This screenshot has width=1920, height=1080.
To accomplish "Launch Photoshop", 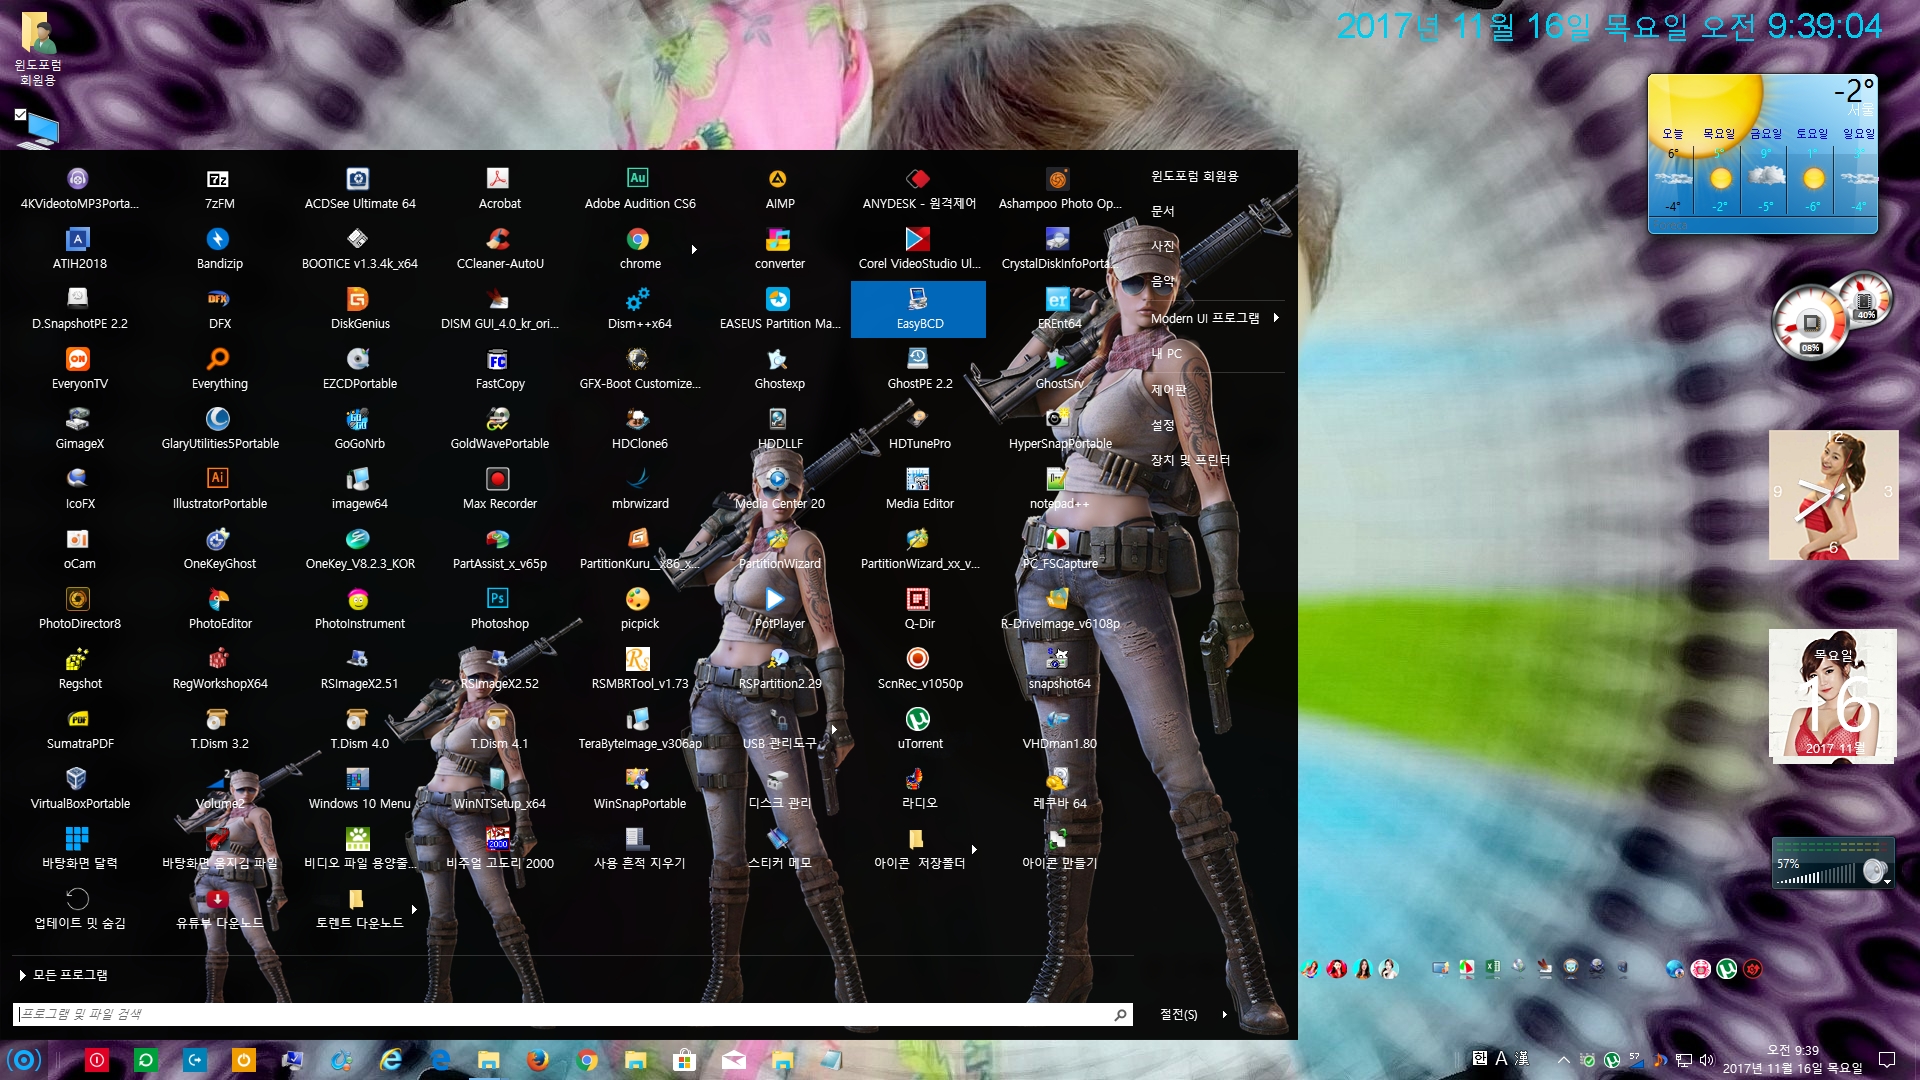I will coord(499,610).
